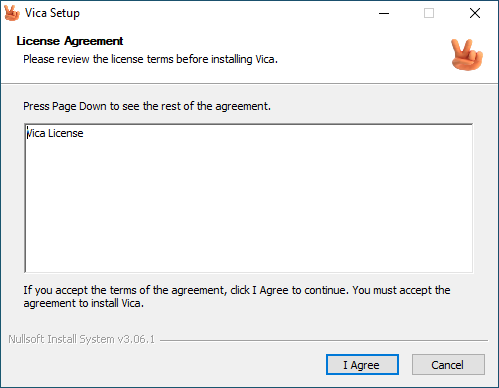The height and width of the screenshot is (388, 499).
Task: Cancel the Vica installation
Action: 448,365
